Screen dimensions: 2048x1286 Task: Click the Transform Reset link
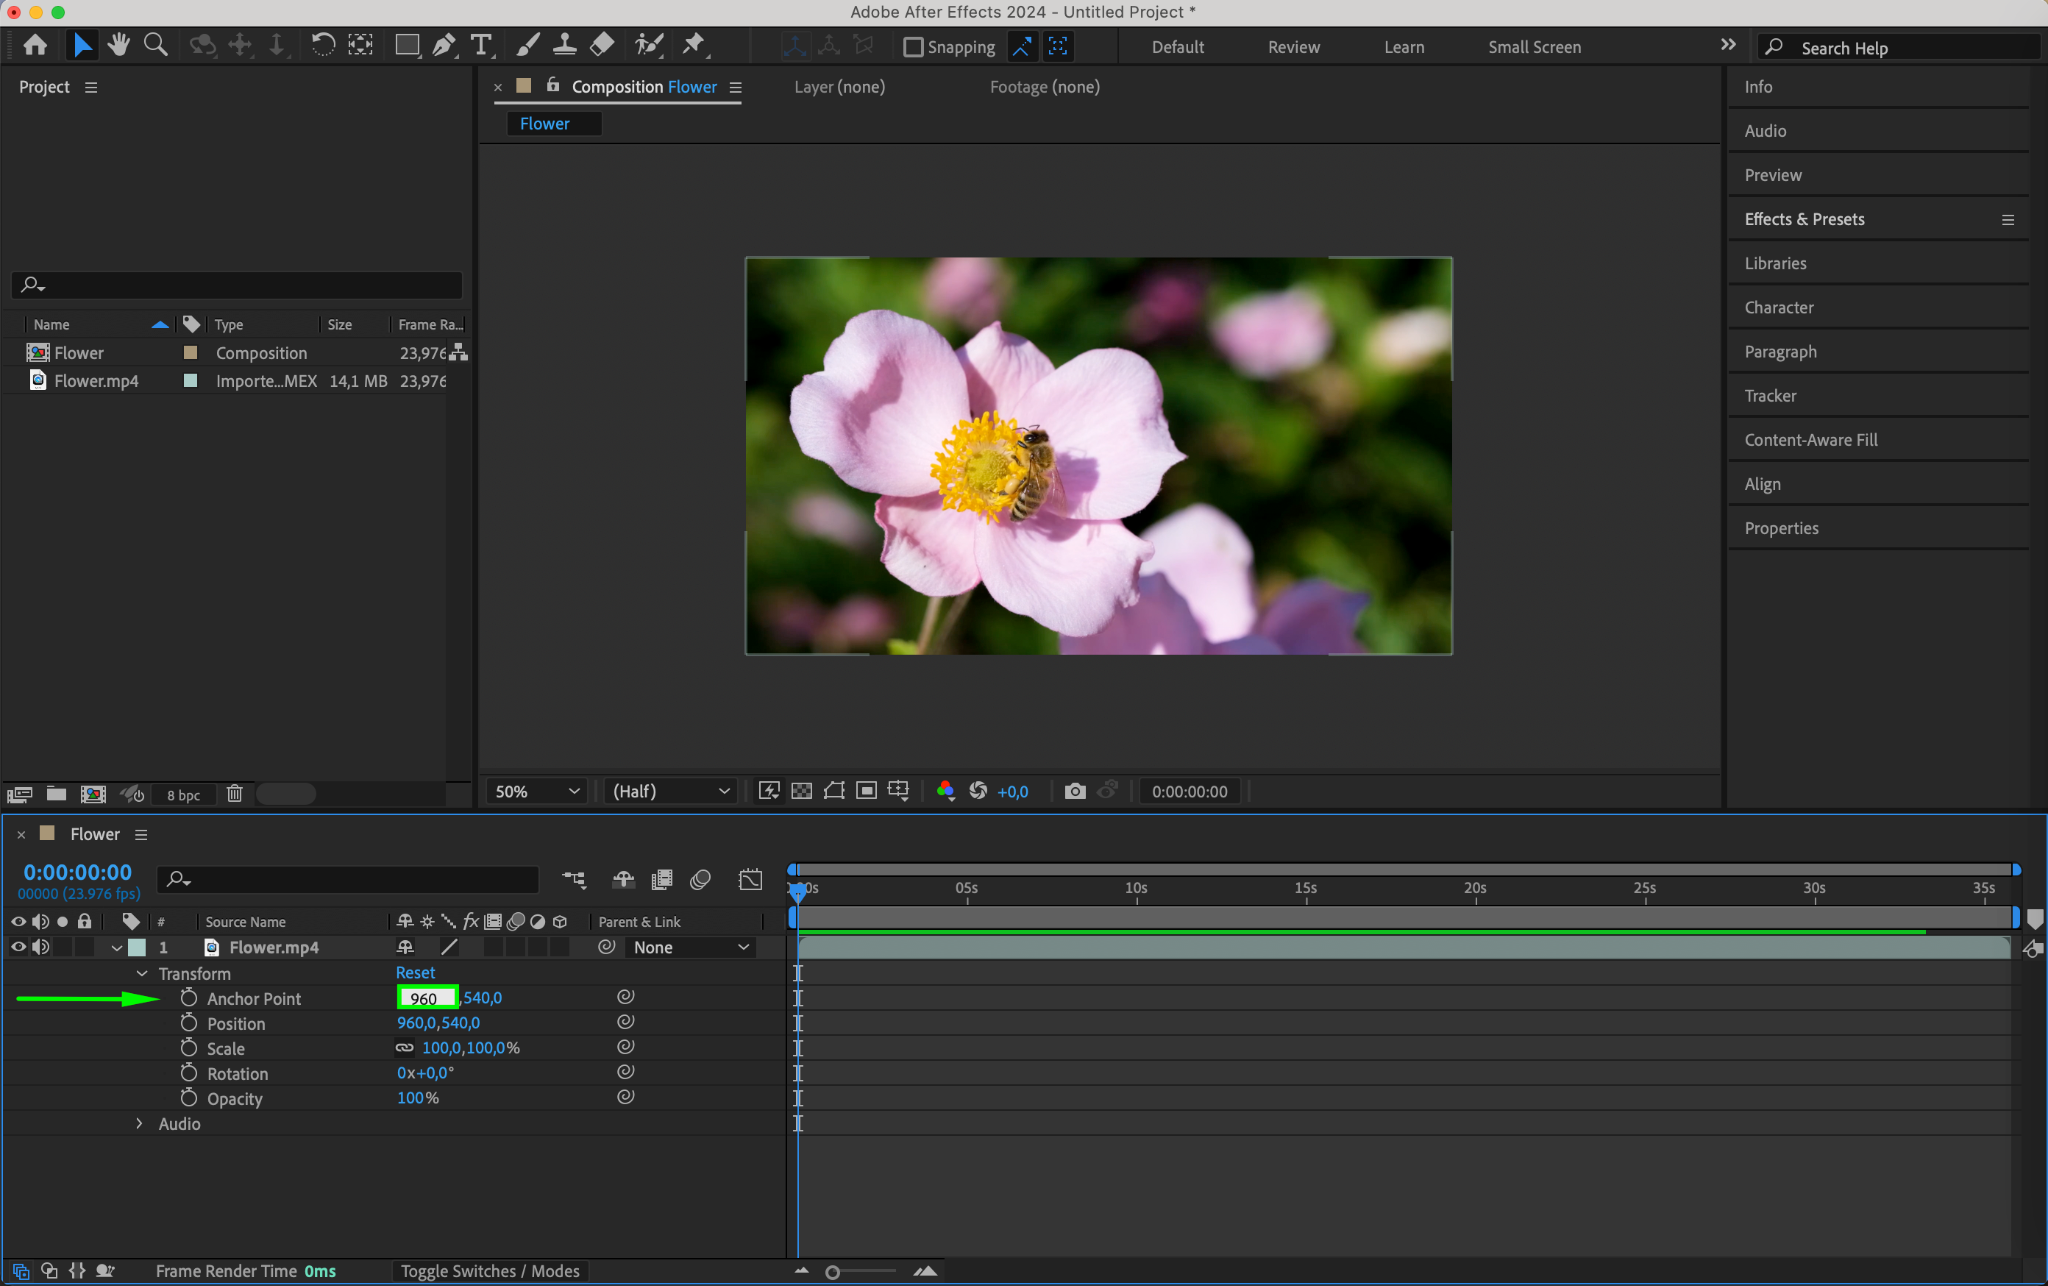415,973
